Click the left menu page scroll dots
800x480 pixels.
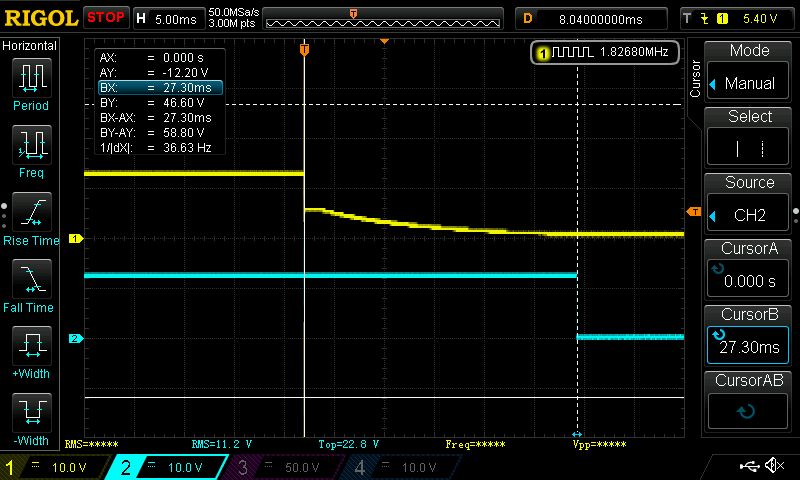[x=4, y=216]
